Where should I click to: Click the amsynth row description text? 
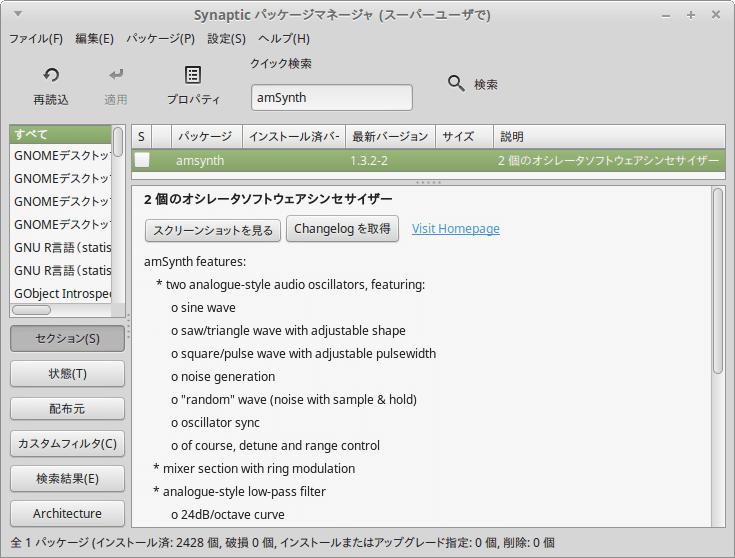pos(608,161)
